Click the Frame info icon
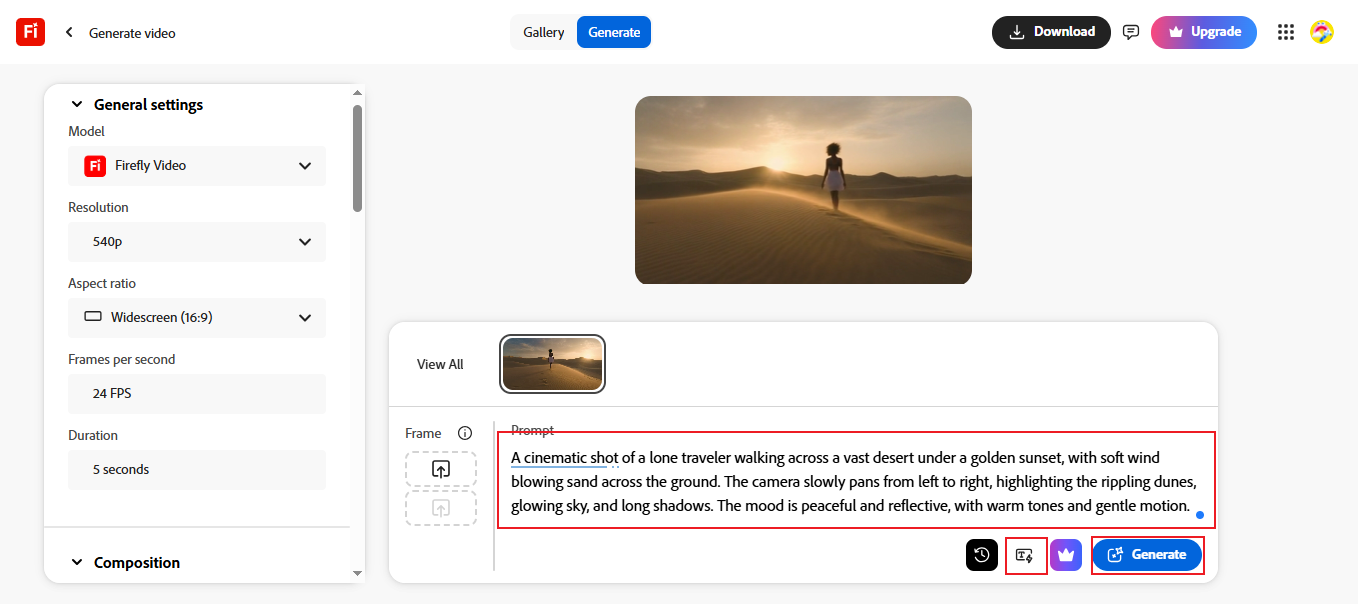Image resolution: width=1358 pixels, height=604 pixels. (464, 433)
